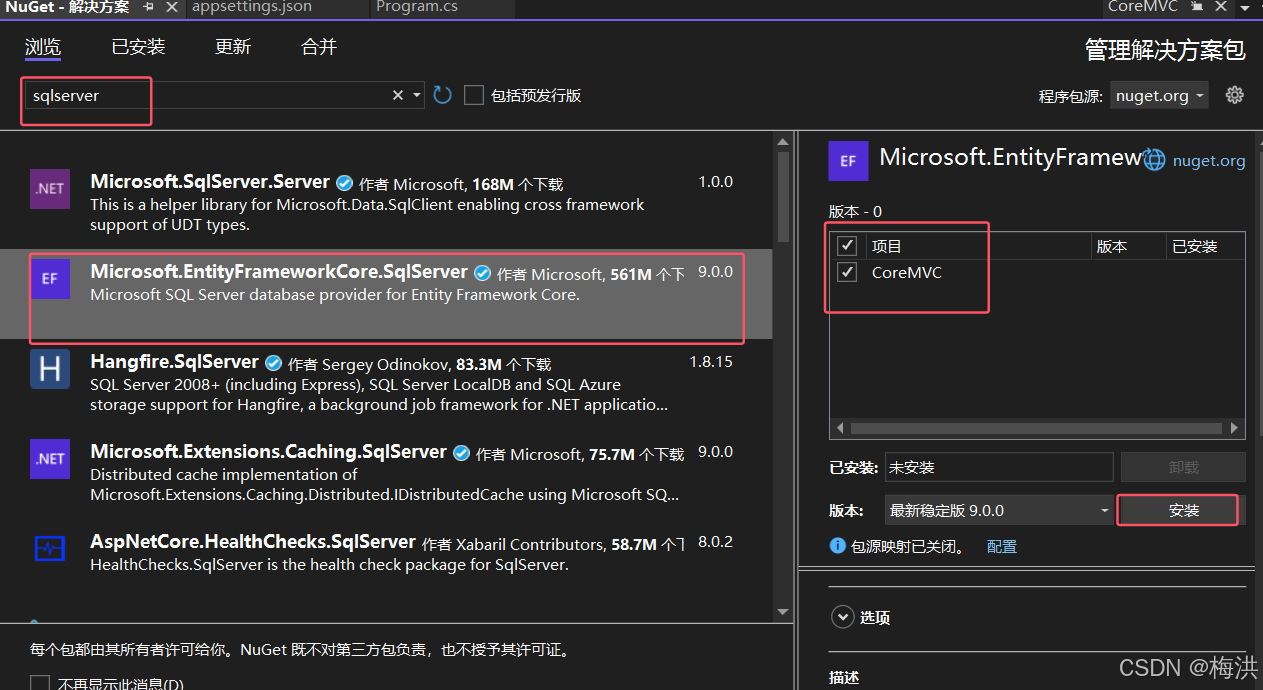The width and height of the screenshot is (1263, 690).
Task: Toggle Include prerelease checkbox
Action: tap(474, 95)
